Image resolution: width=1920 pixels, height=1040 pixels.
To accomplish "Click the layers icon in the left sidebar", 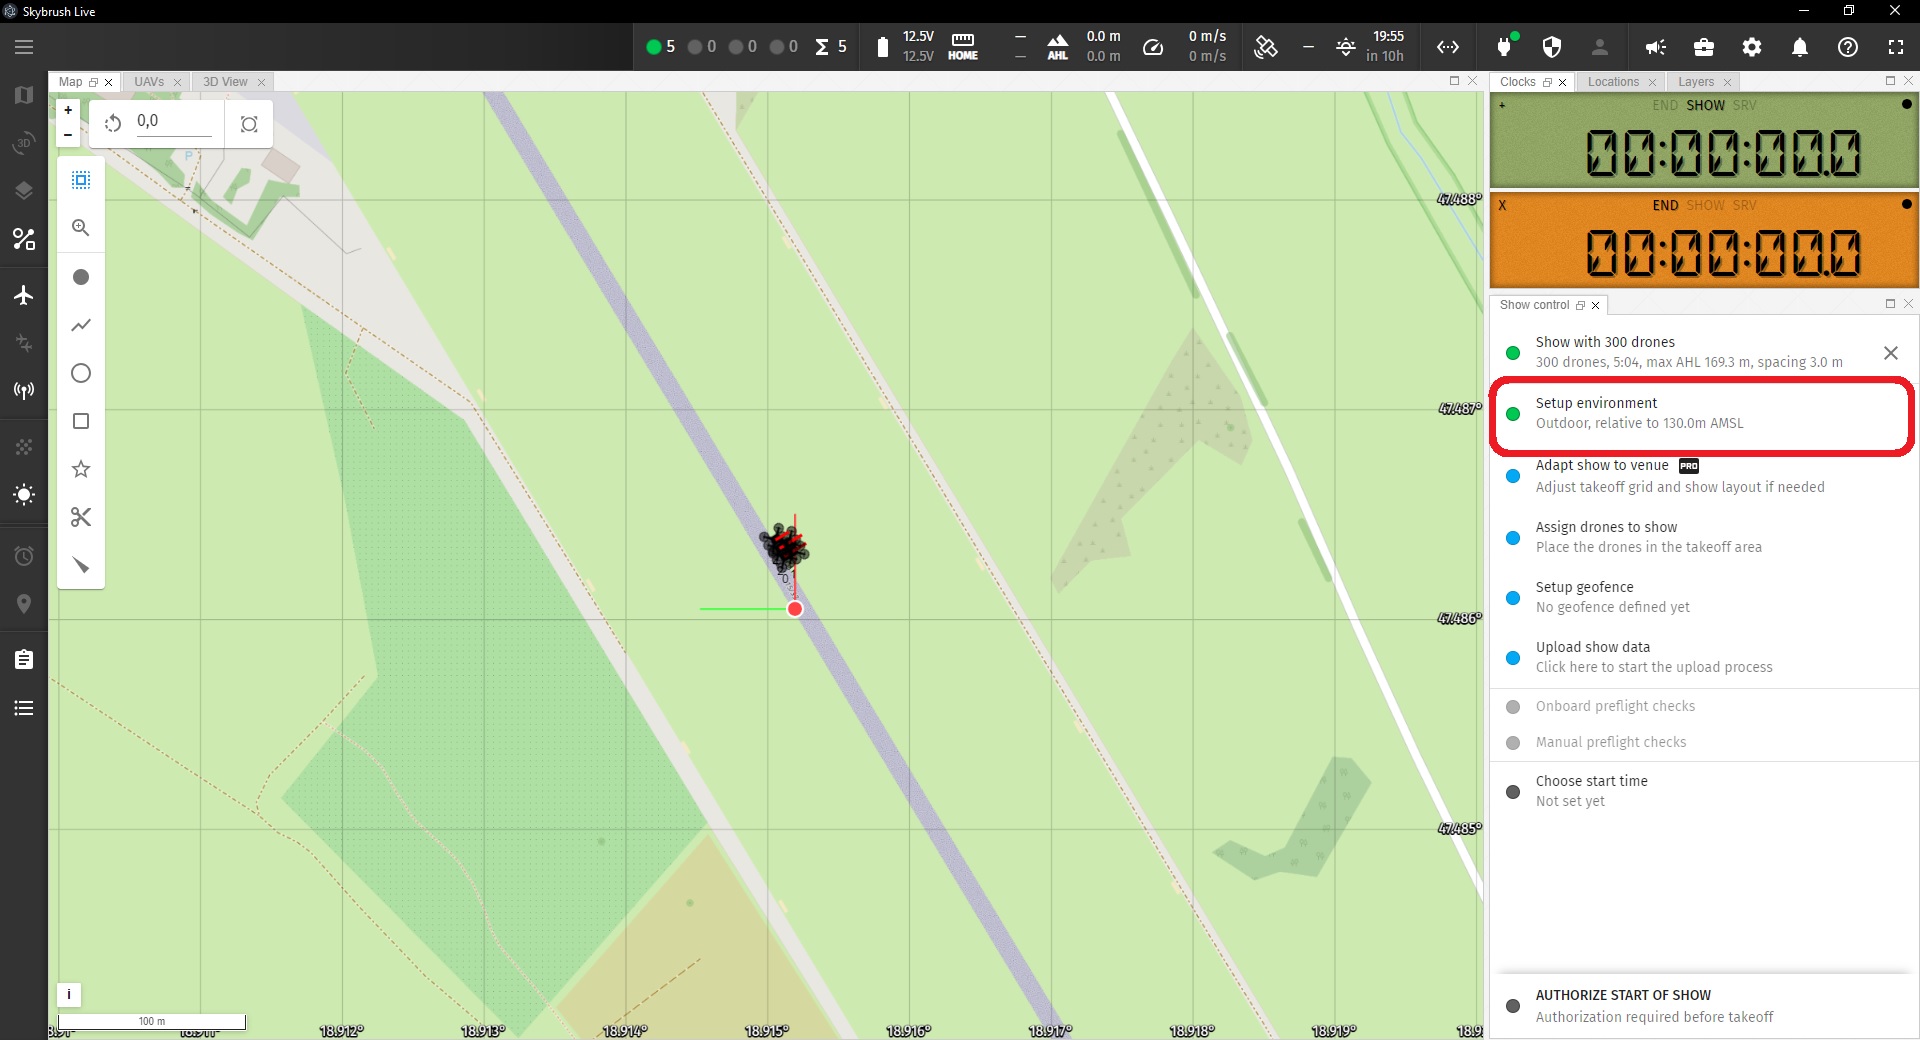I will [x=23, y=190].
